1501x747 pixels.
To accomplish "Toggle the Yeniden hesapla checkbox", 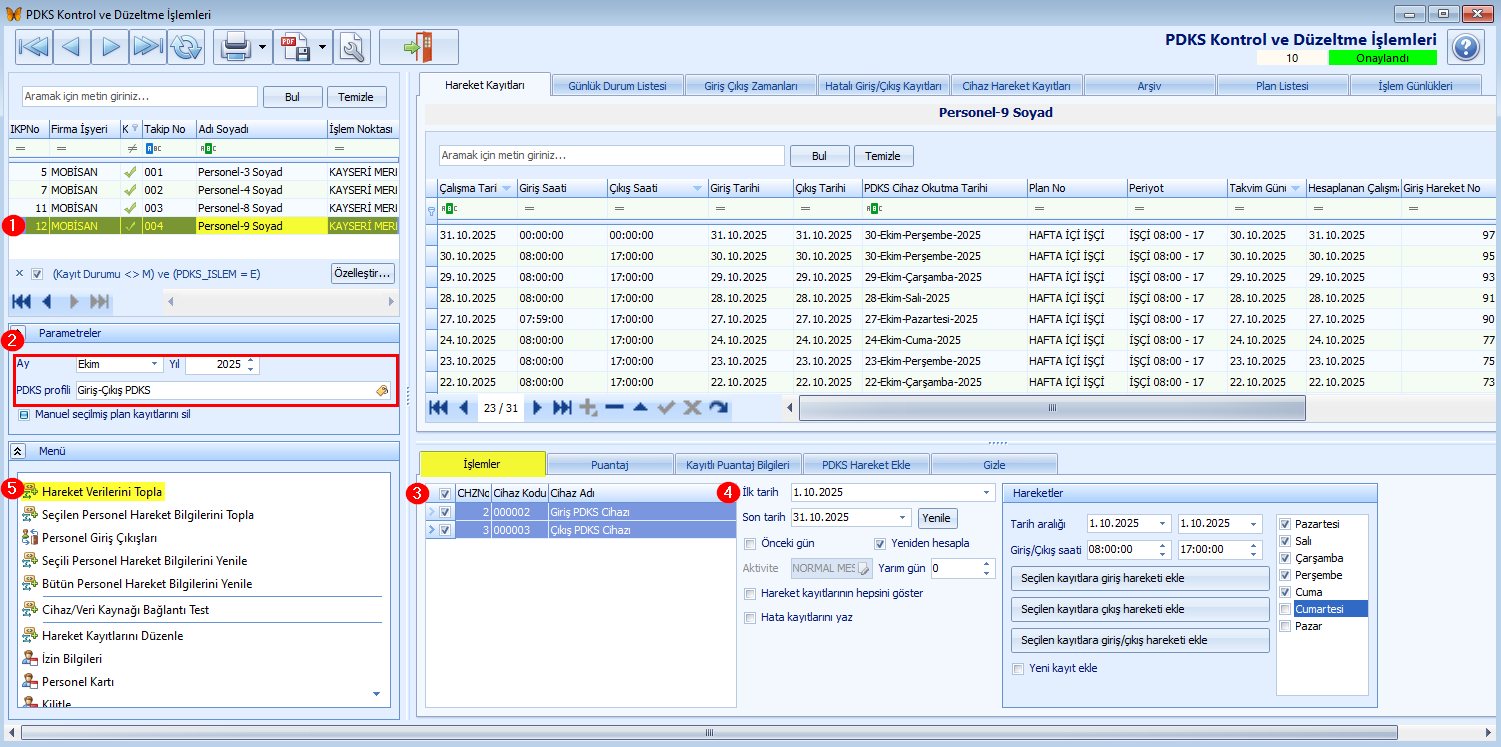I will (x=881, y=544).
